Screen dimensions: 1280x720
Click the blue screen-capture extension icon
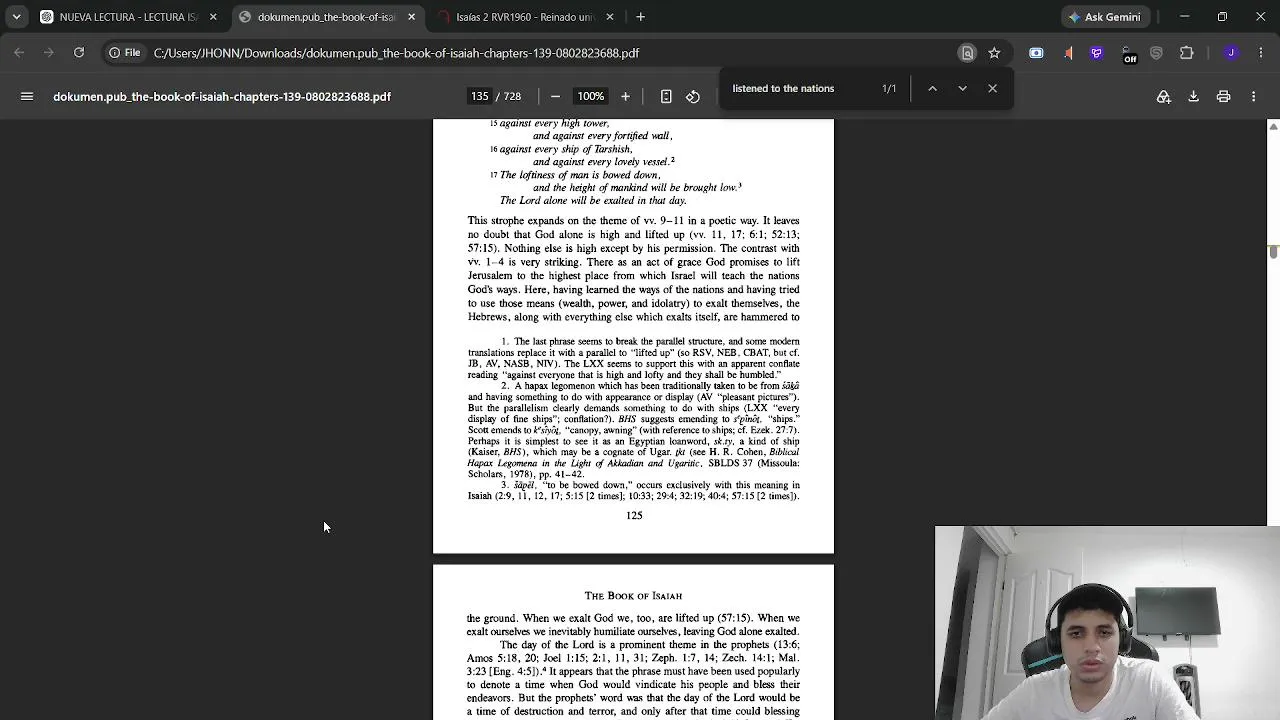[1036, 53]
